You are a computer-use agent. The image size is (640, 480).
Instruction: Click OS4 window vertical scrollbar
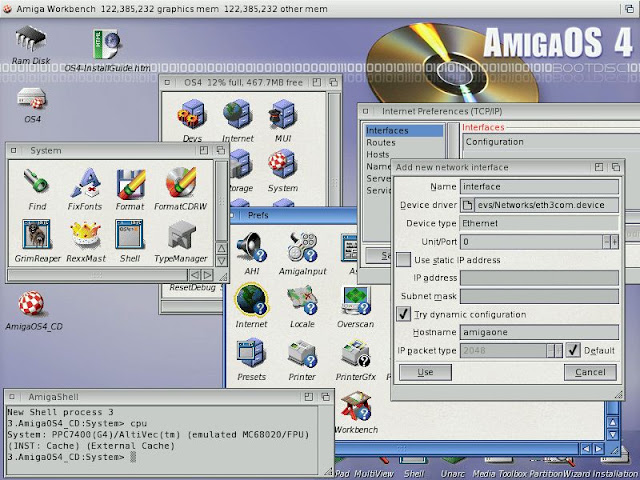pyautogui.click(x=334, y=149)
